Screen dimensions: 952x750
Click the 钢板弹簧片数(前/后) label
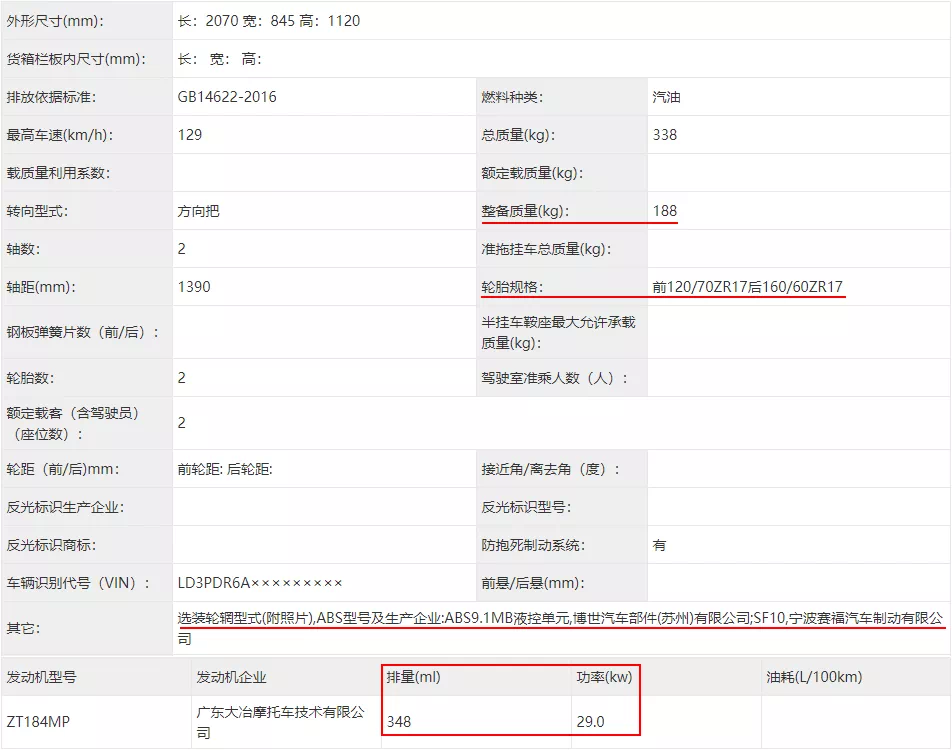coord(83,333)
